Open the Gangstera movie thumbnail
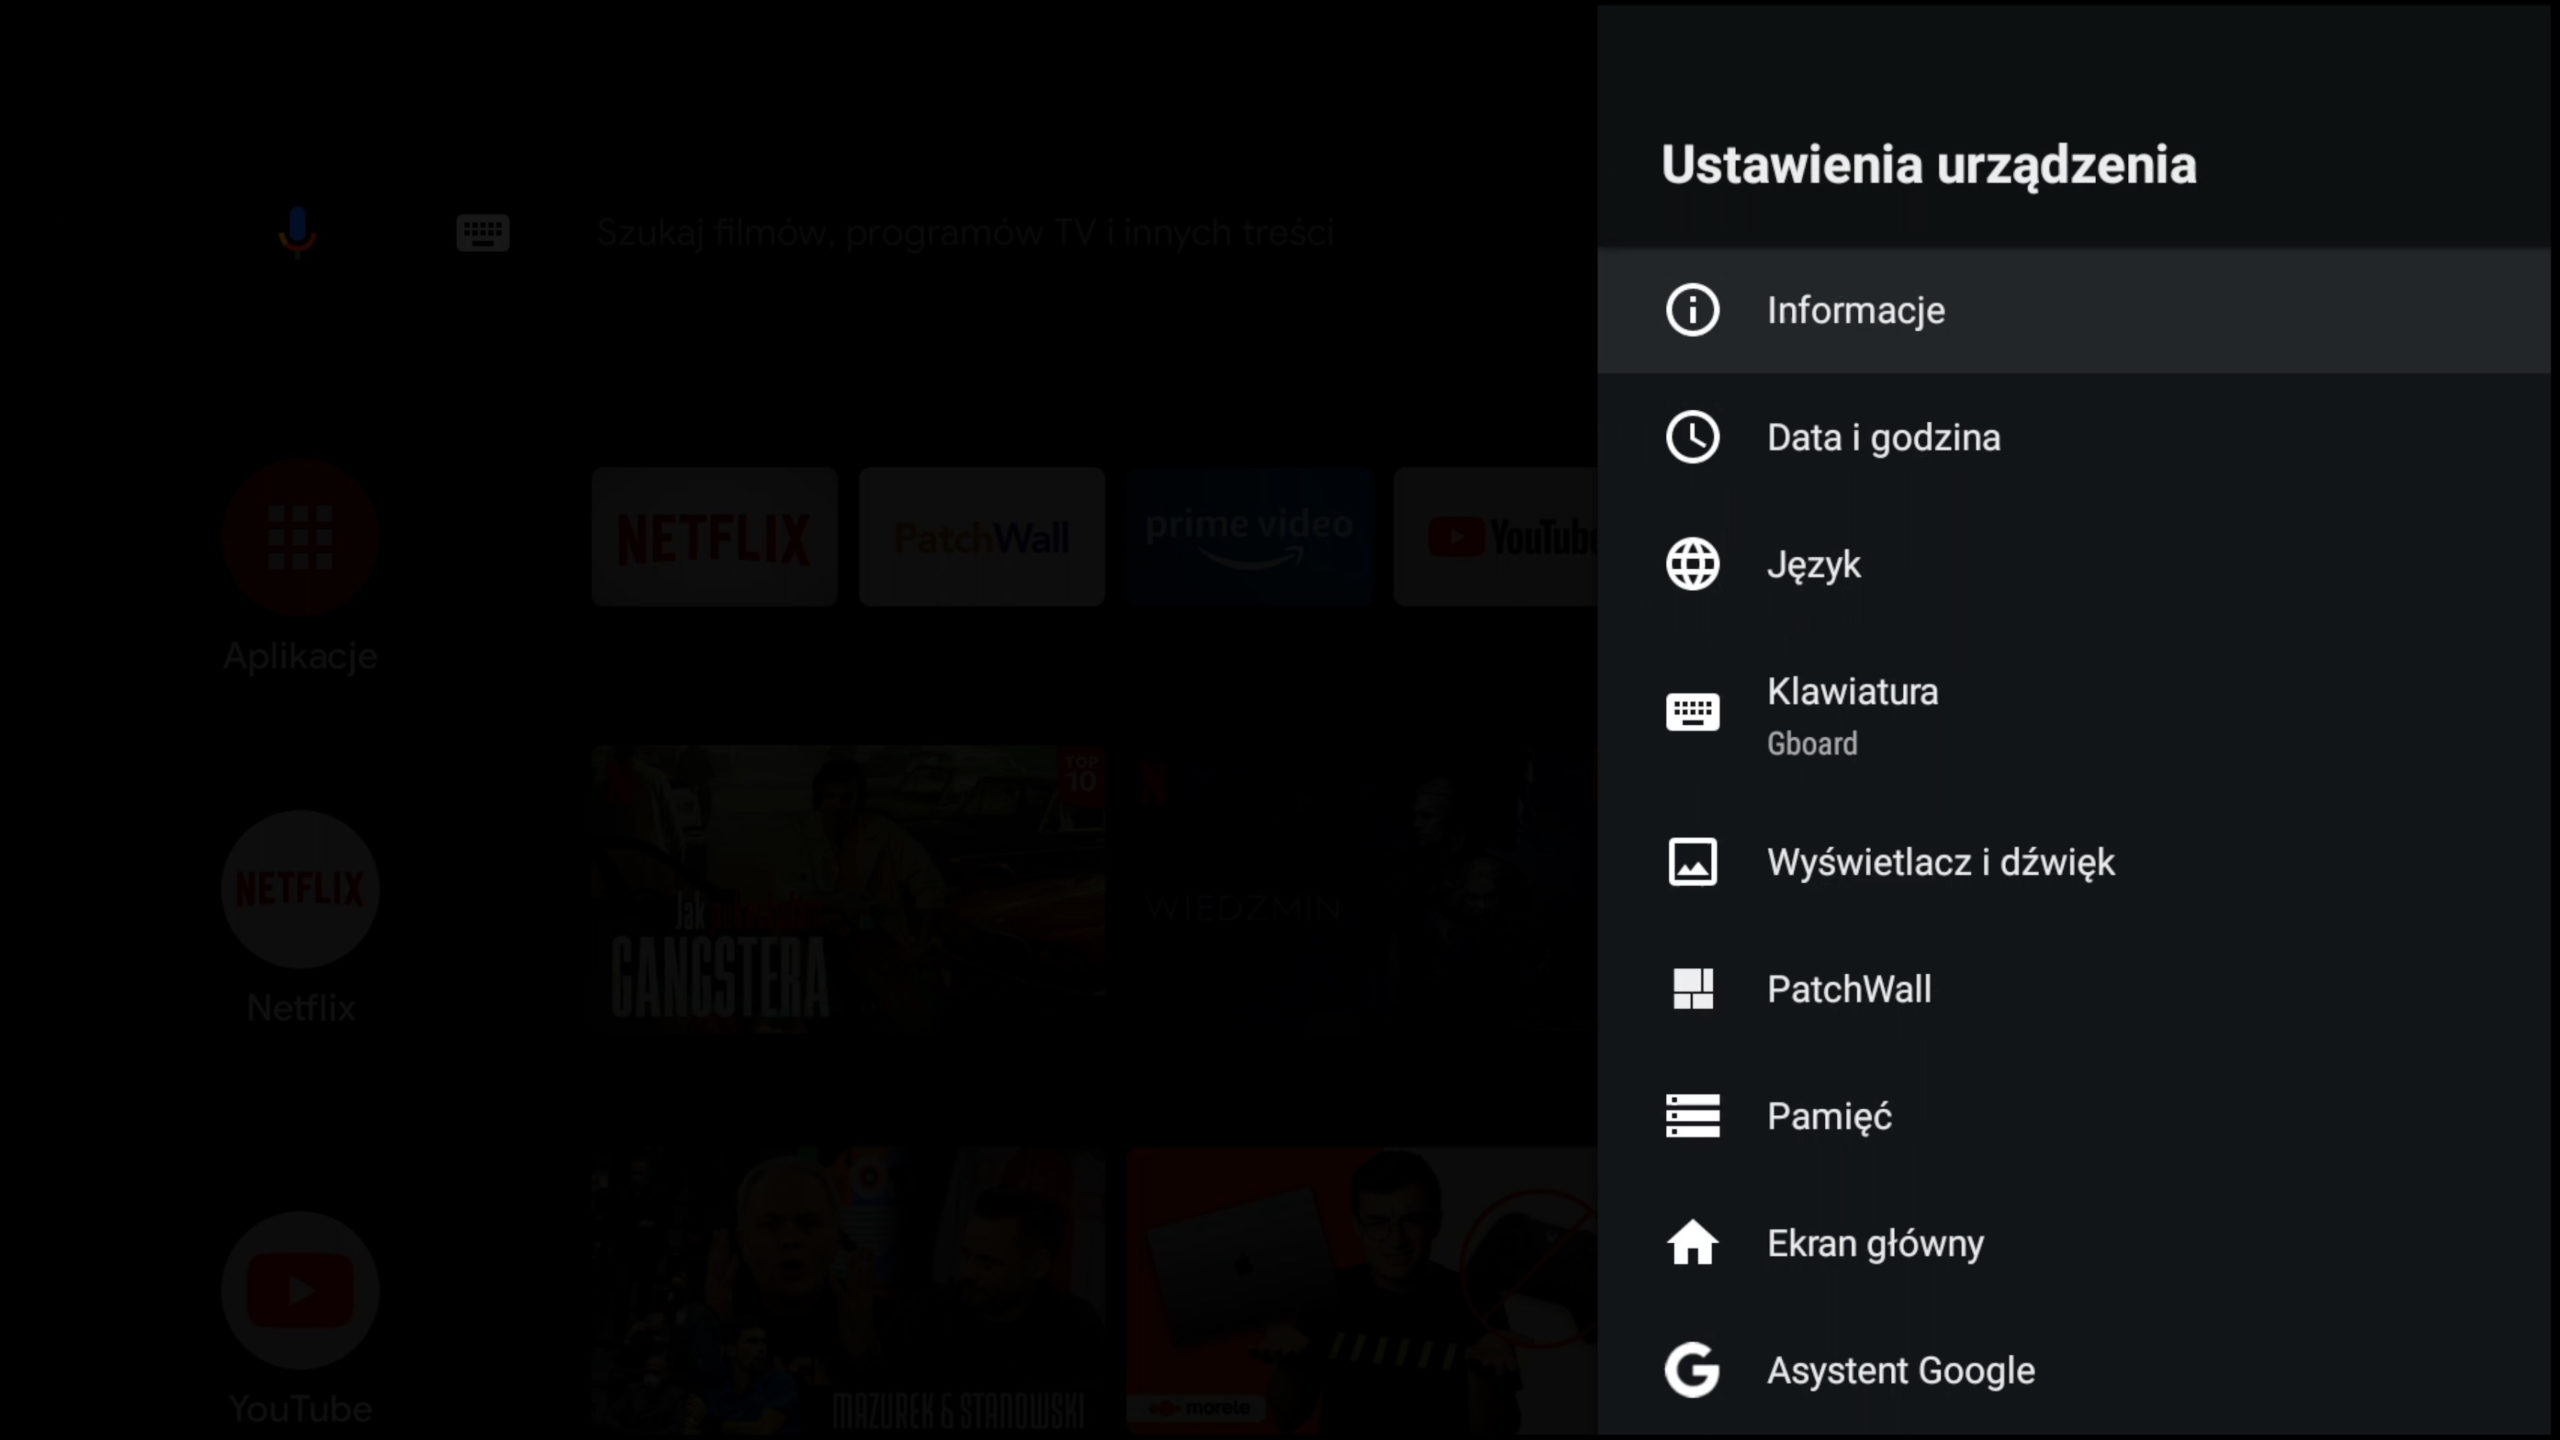 (848, 890)
